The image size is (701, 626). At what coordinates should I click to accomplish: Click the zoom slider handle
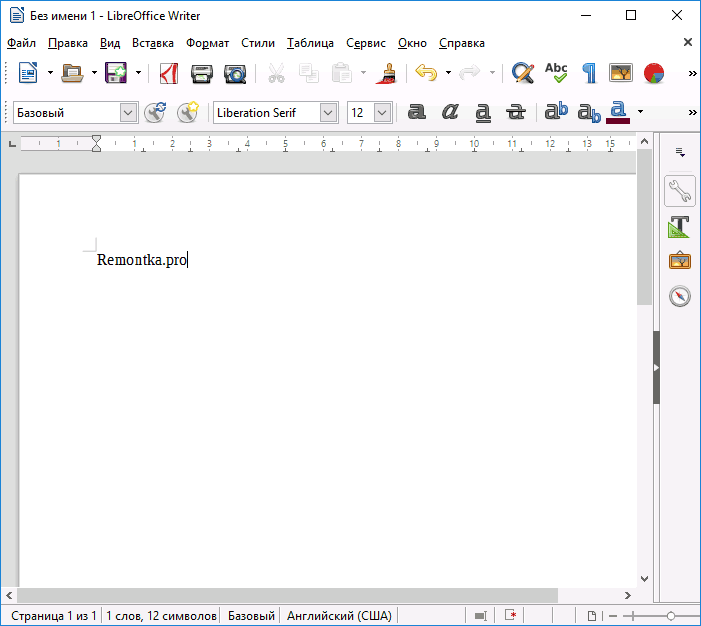click(x=670, y=616)
